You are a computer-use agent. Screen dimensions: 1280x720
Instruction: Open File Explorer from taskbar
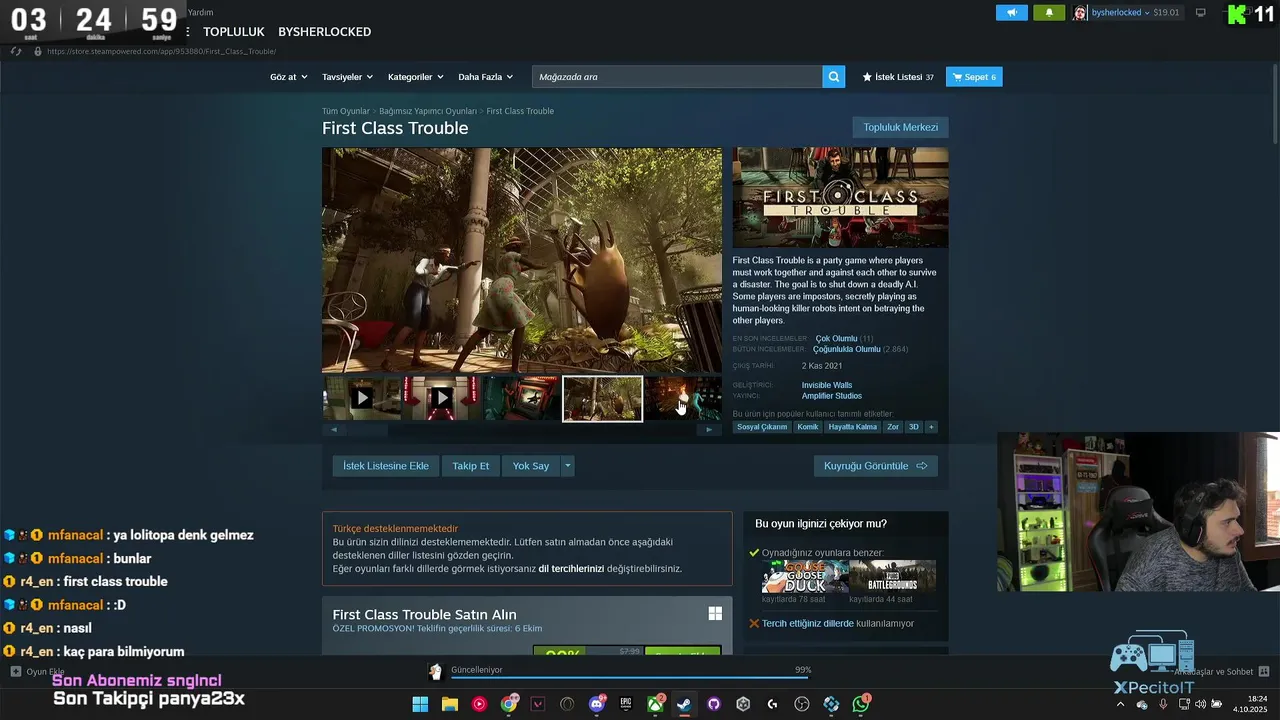tap(450, 704)
